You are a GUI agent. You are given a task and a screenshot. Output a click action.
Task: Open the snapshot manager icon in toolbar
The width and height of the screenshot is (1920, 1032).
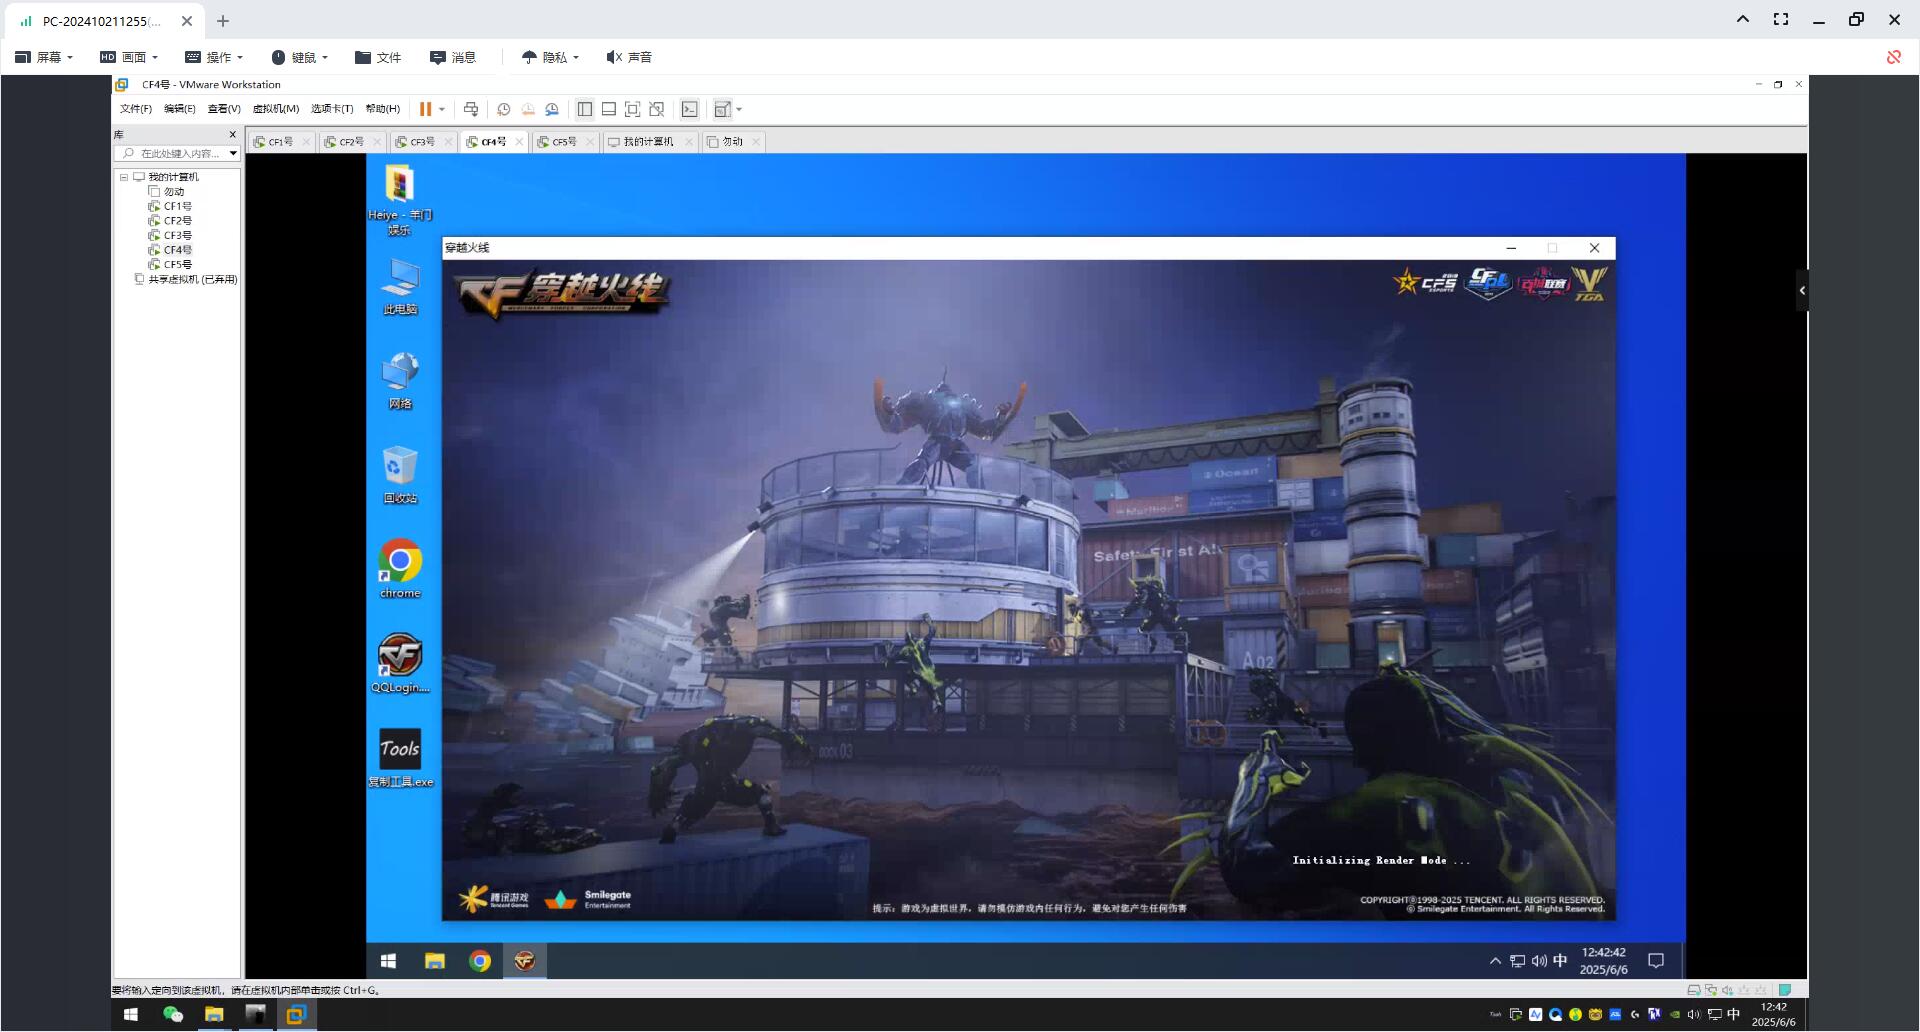(552, 109)
